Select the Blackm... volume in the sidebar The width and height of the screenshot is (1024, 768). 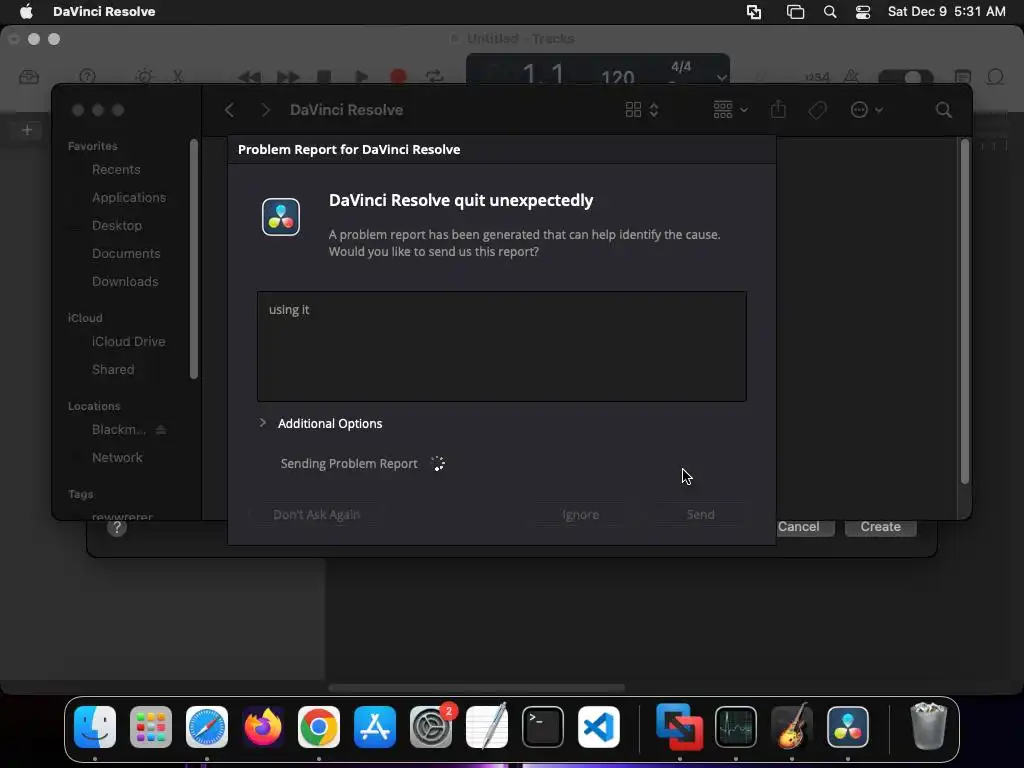(118, 430)
